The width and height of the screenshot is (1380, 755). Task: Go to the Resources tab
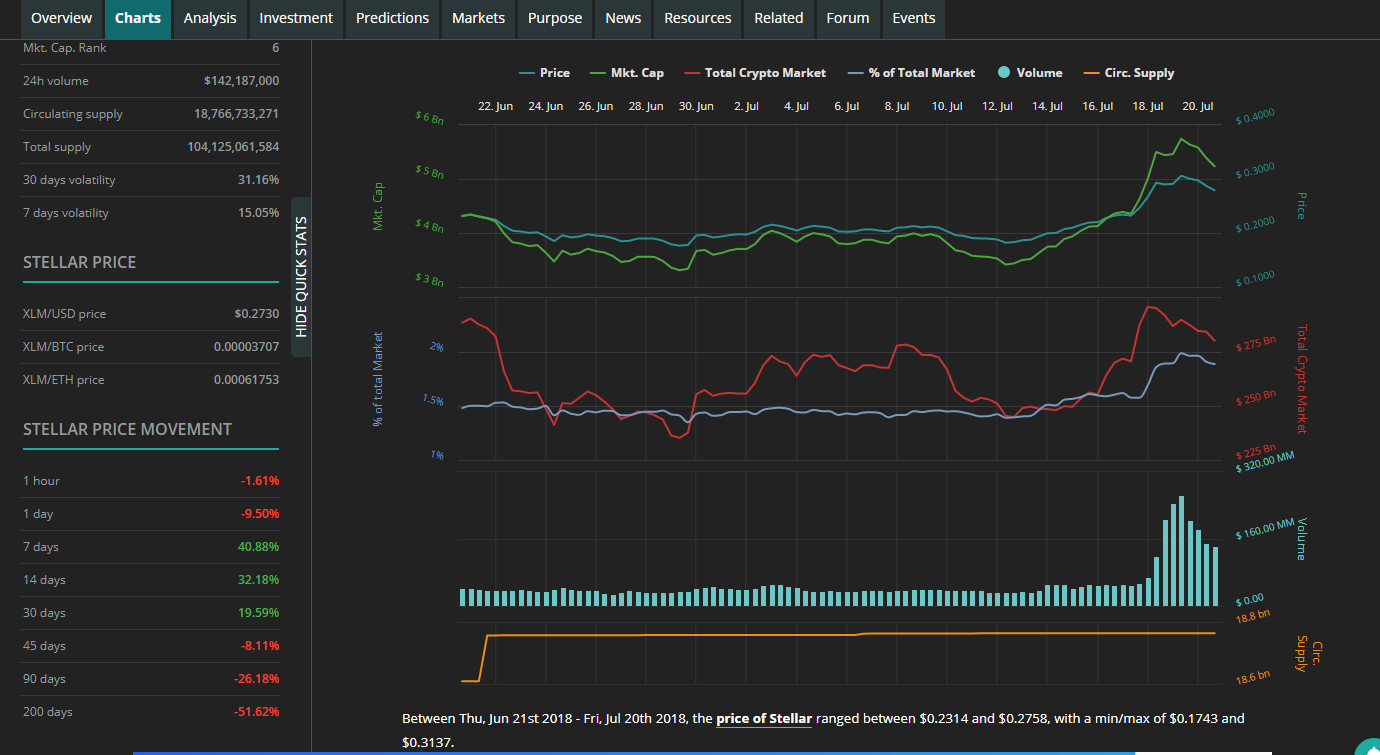tap(698, 18)
